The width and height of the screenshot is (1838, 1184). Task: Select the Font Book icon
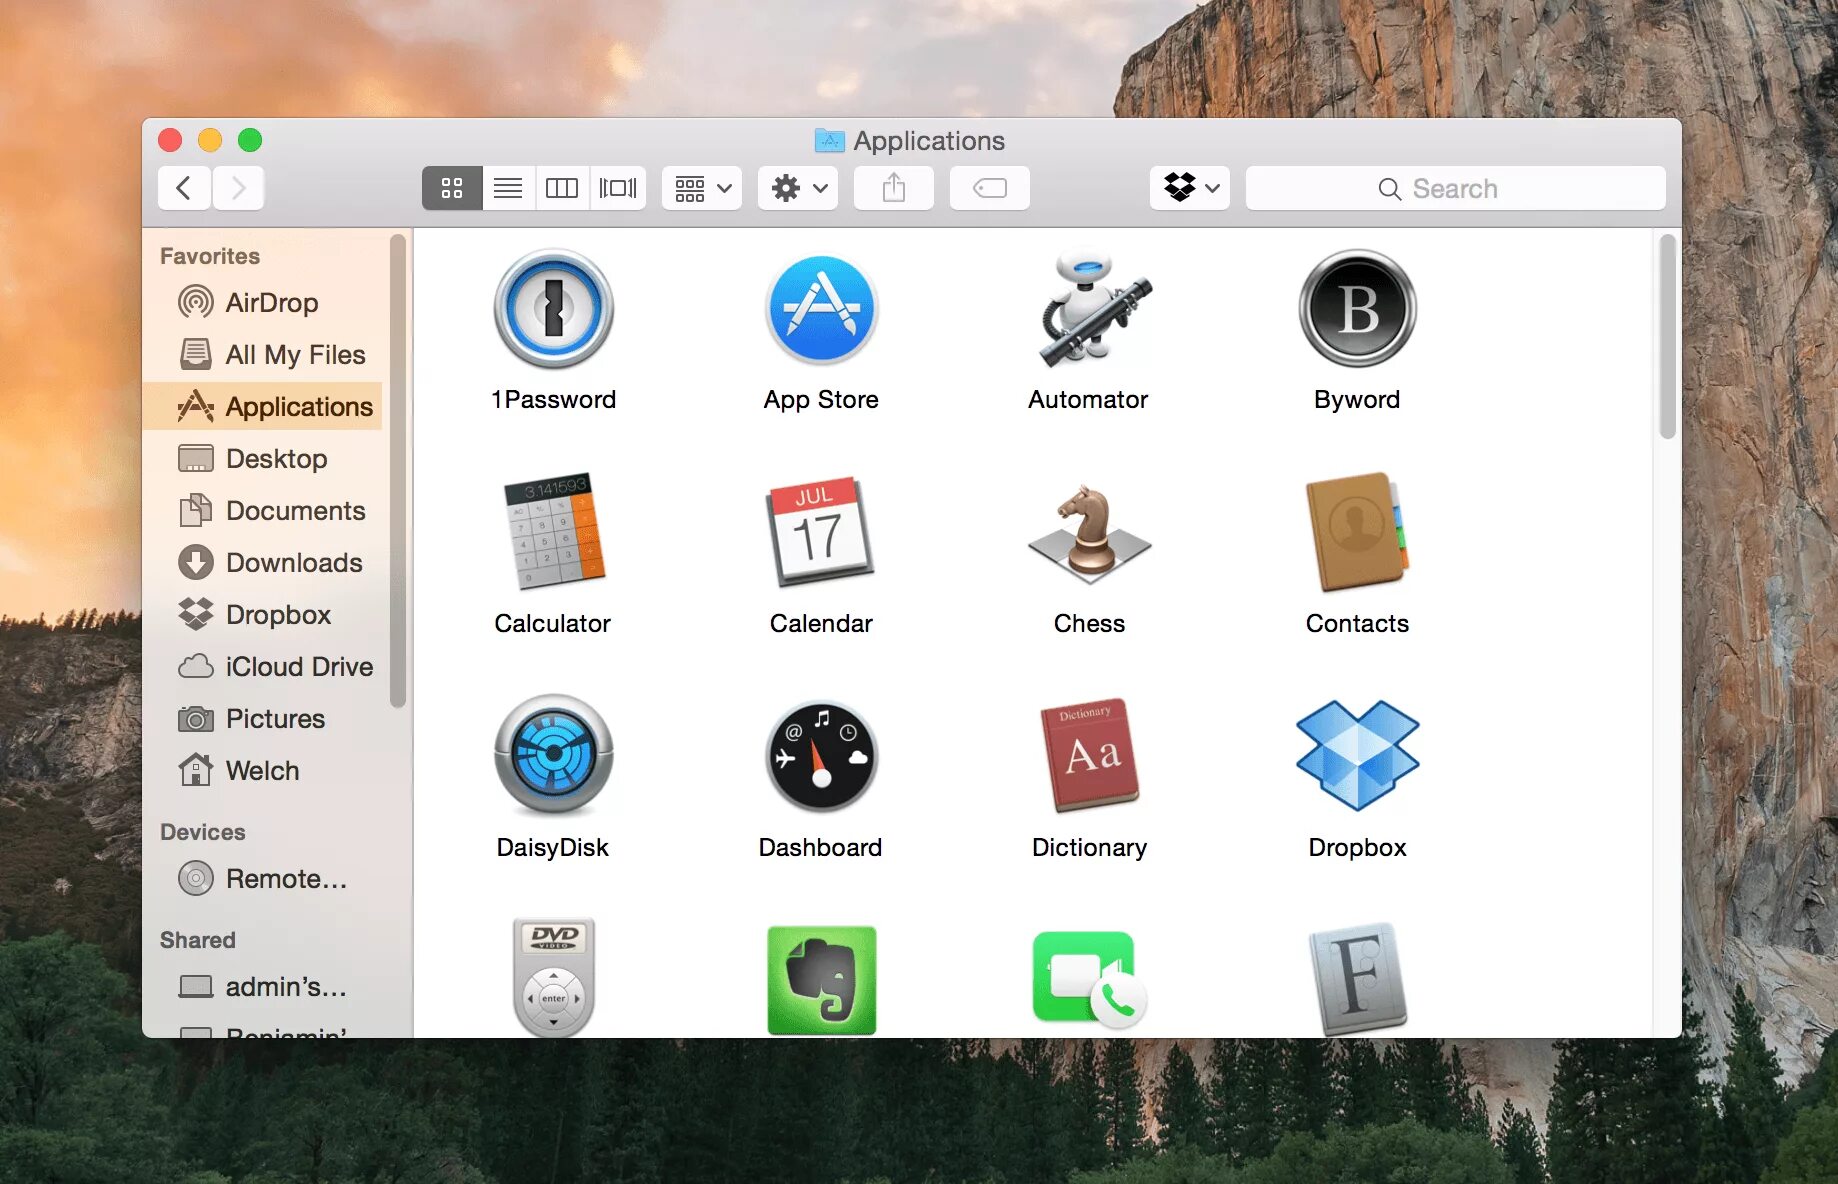pos(1358,978)
